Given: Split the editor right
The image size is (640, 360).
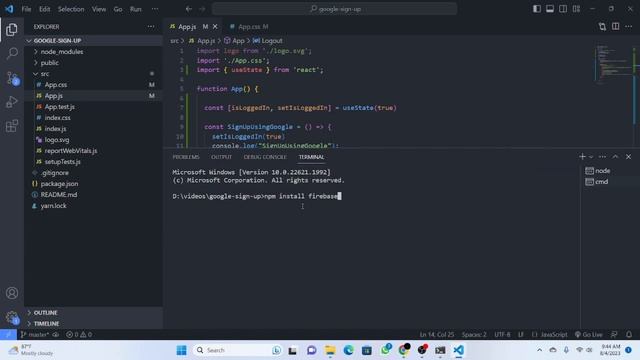Looking at the screenshot, I should coord(616,27).
